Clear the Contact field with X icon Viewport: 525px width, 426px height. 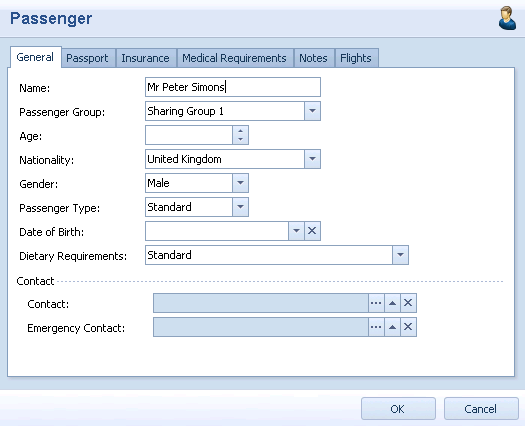click(x=408, y=303)
